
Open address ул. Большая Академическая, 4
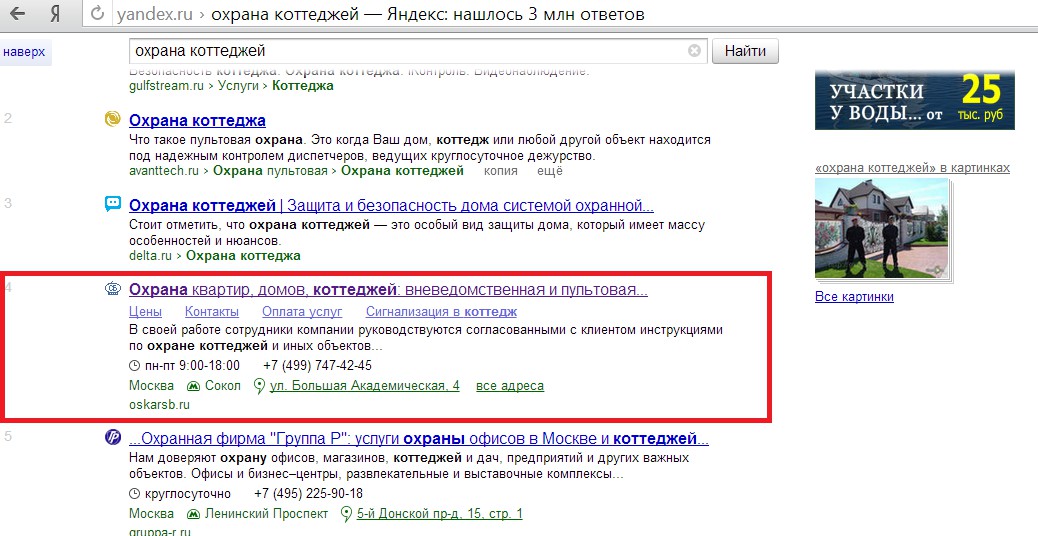[x=365, y=386]
